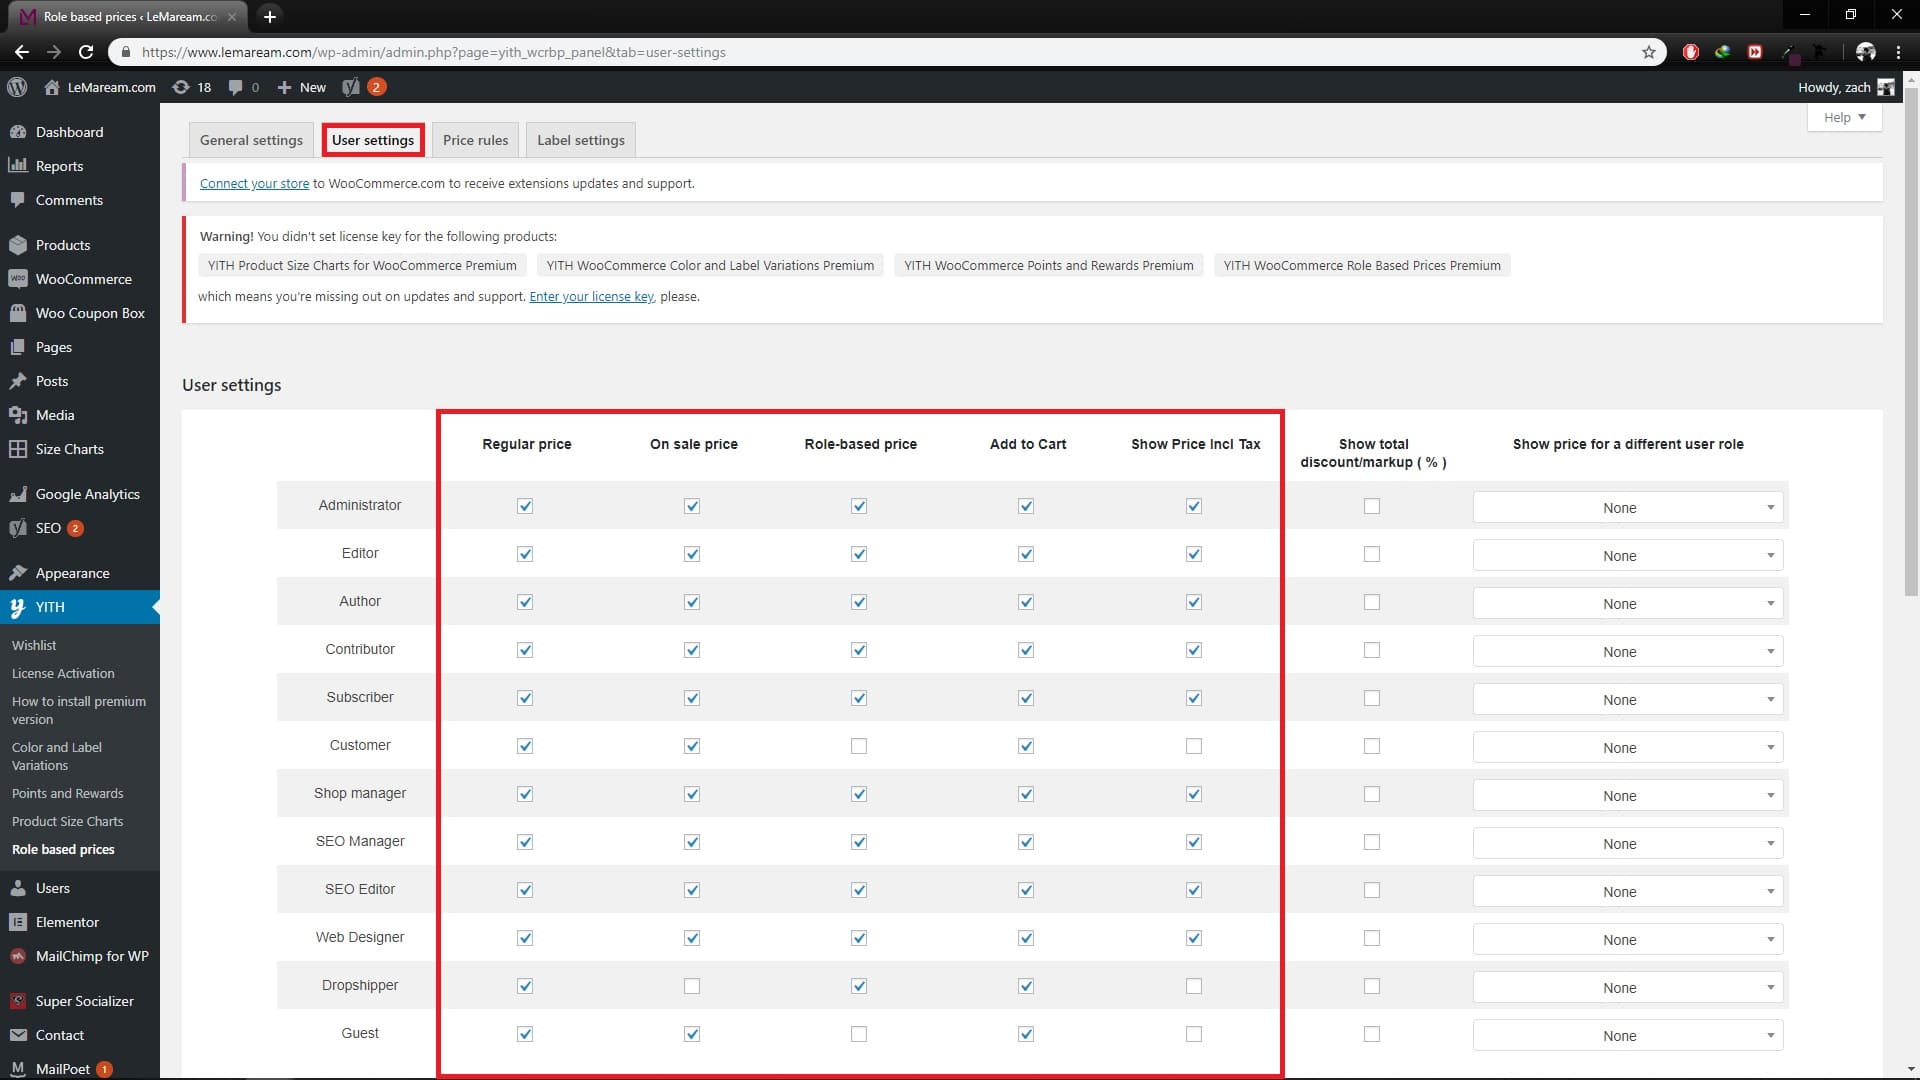Open SEO in the sidebar menu

[x=48, y=528]
